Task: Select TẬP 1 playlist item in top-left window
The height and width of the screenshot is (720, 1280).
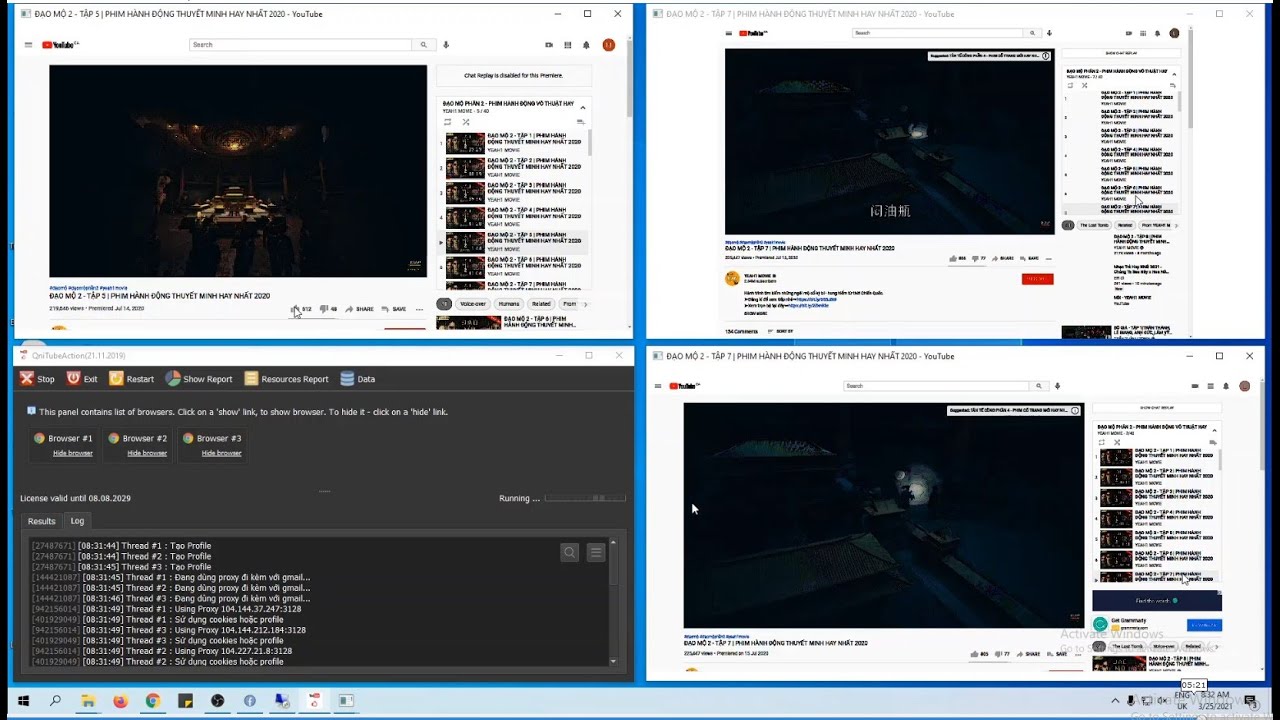Action: click(515, 143)
